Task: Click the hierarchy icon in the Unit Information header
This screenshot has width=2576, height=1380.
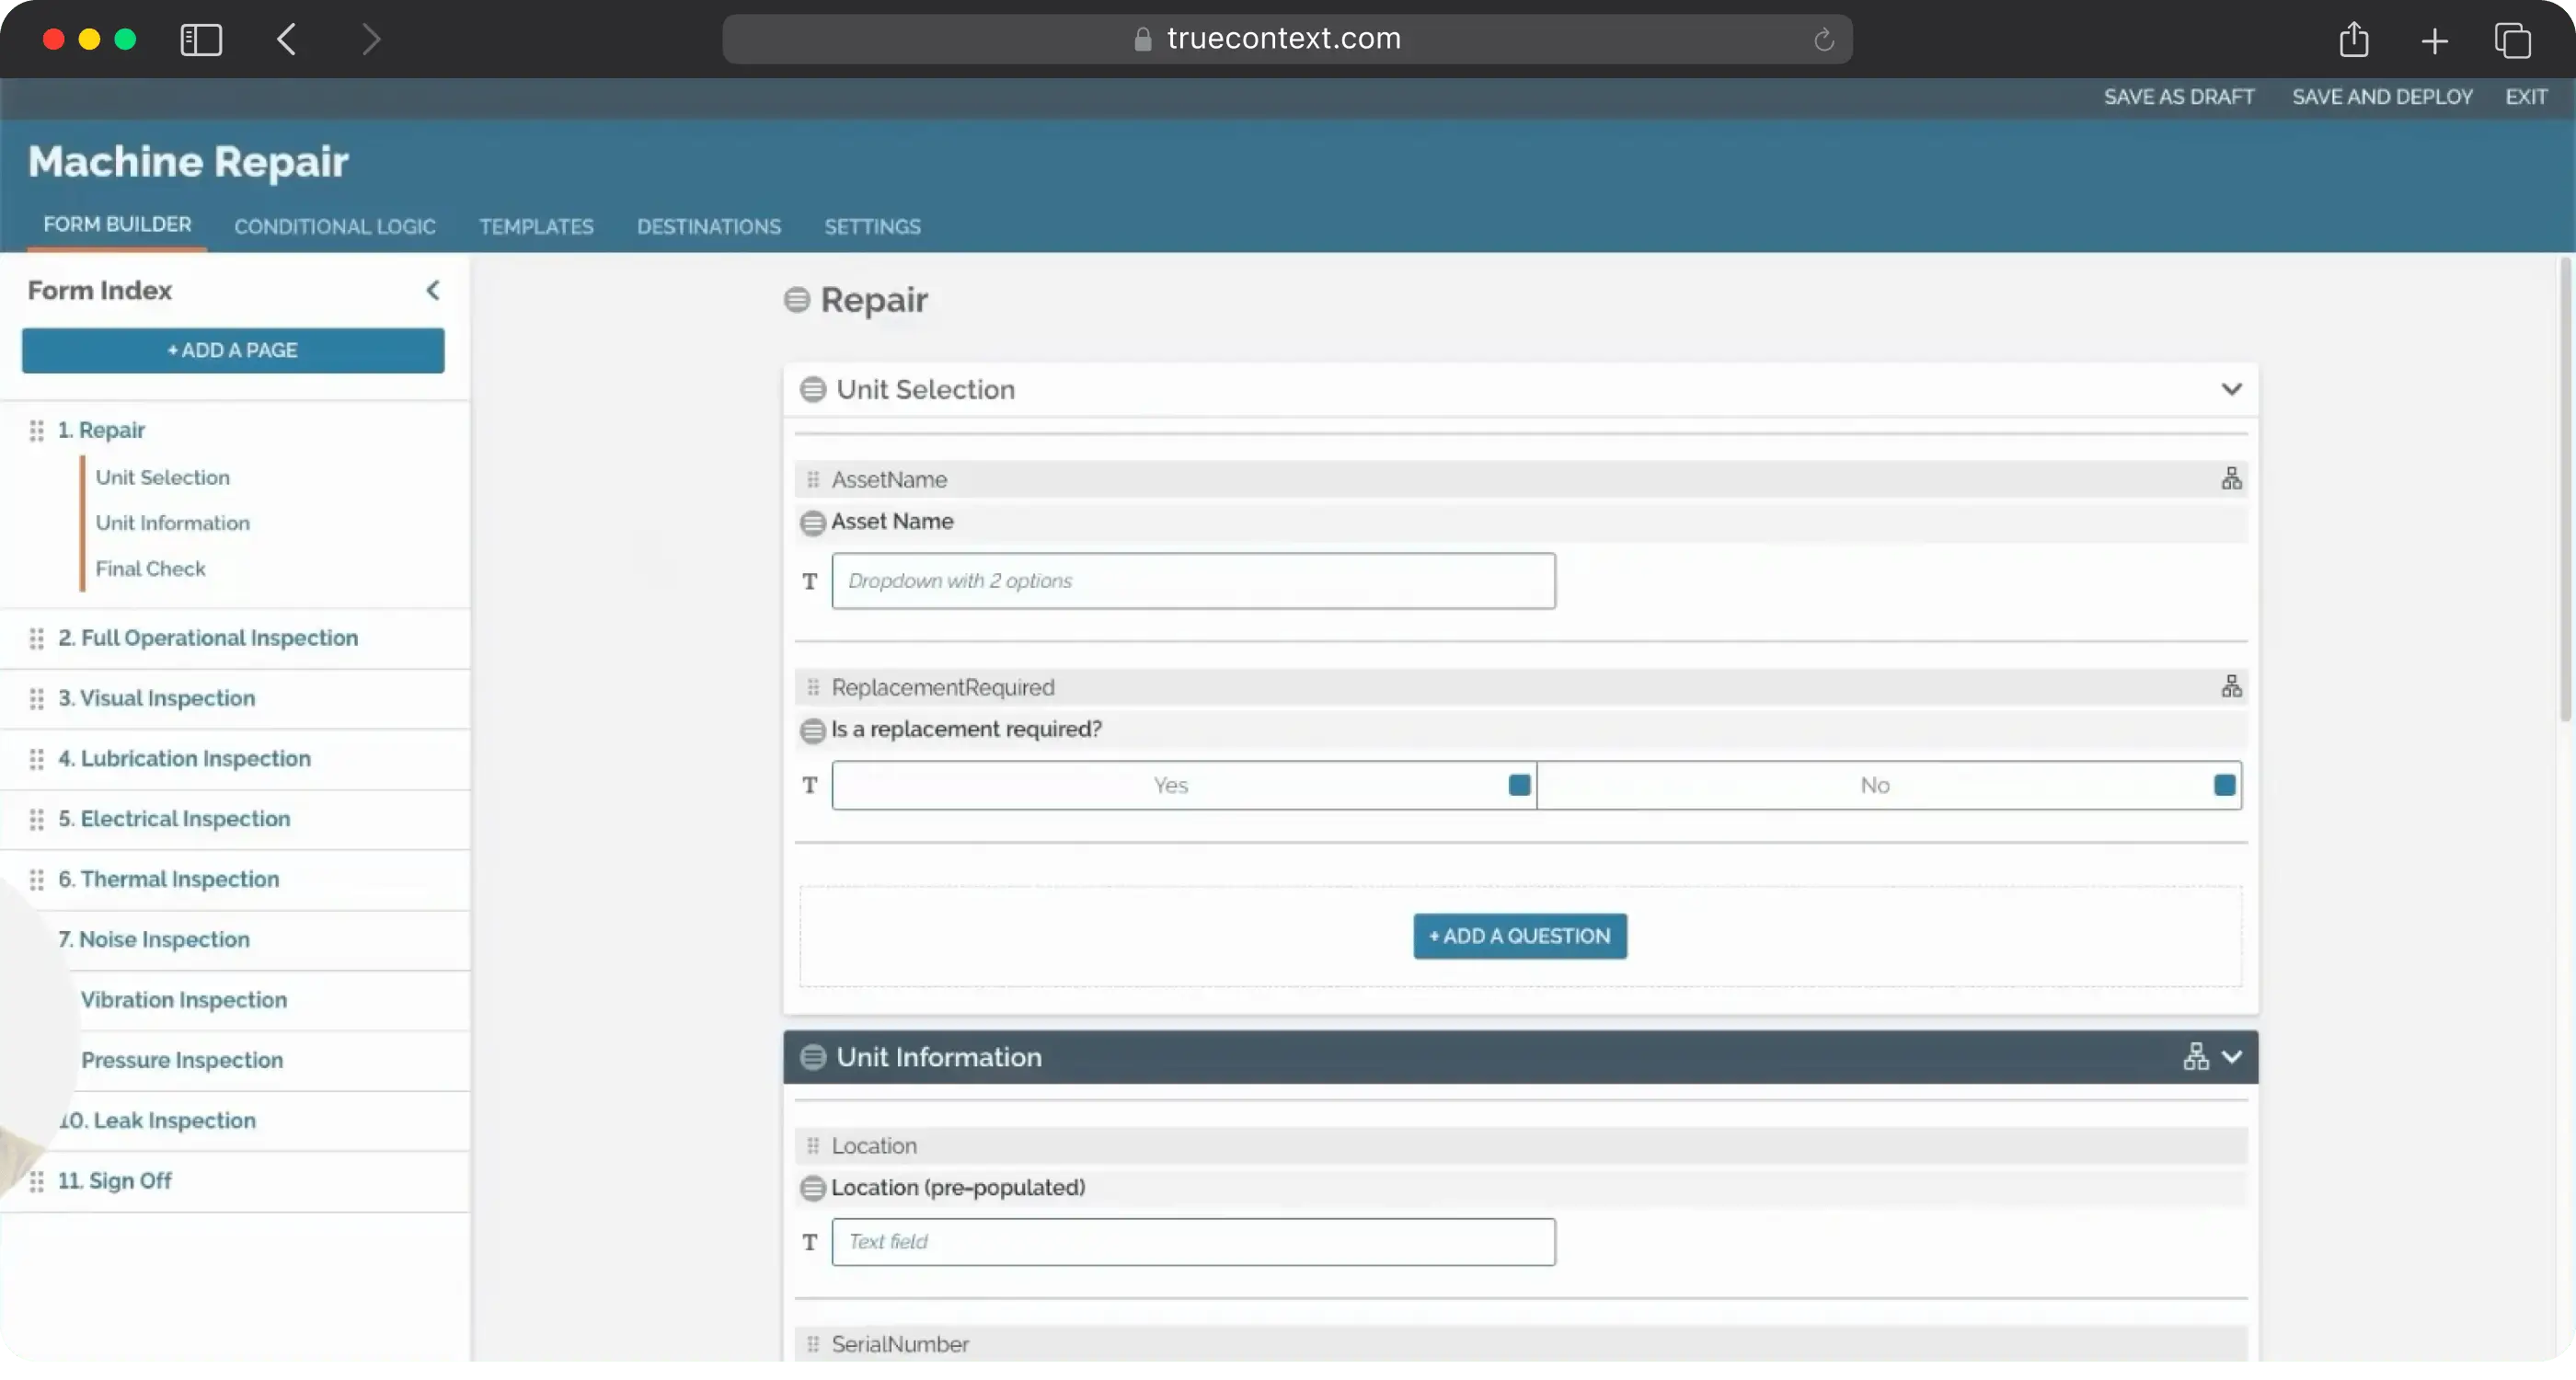Action: (x=2195, y=1057)
